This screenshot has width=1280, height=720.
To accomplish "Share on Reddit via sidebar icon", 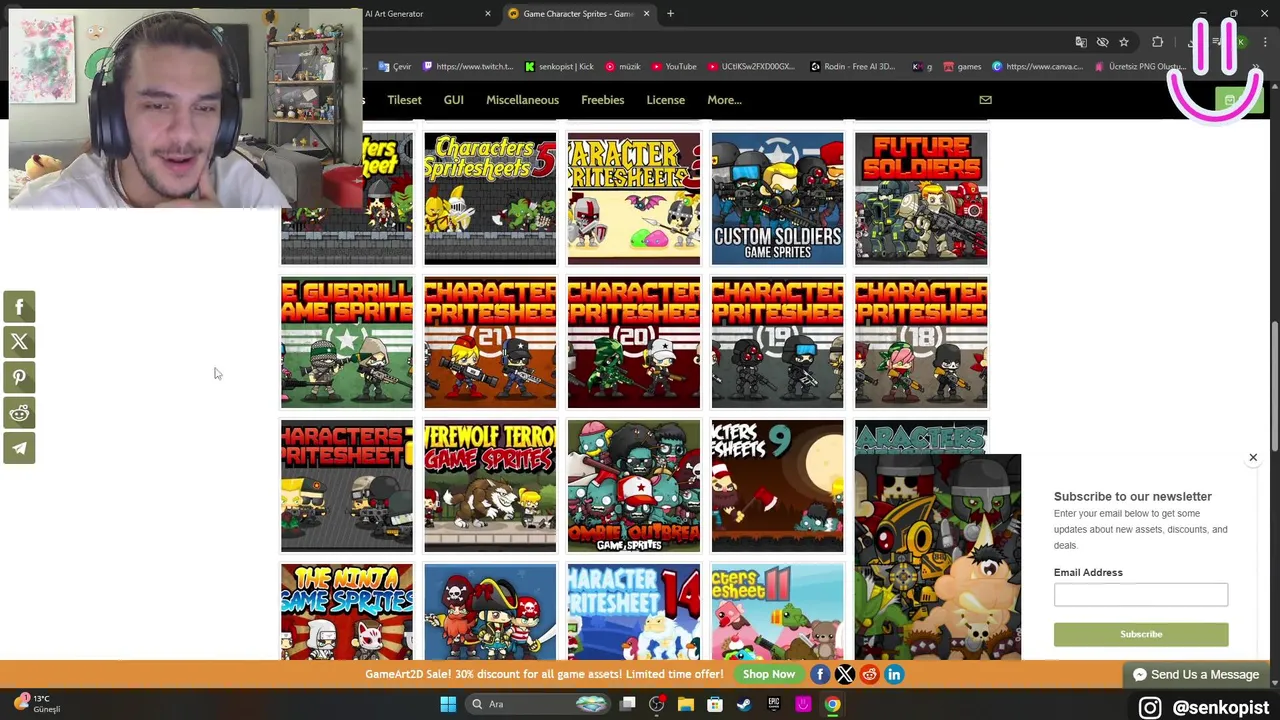I will [19, 413].
